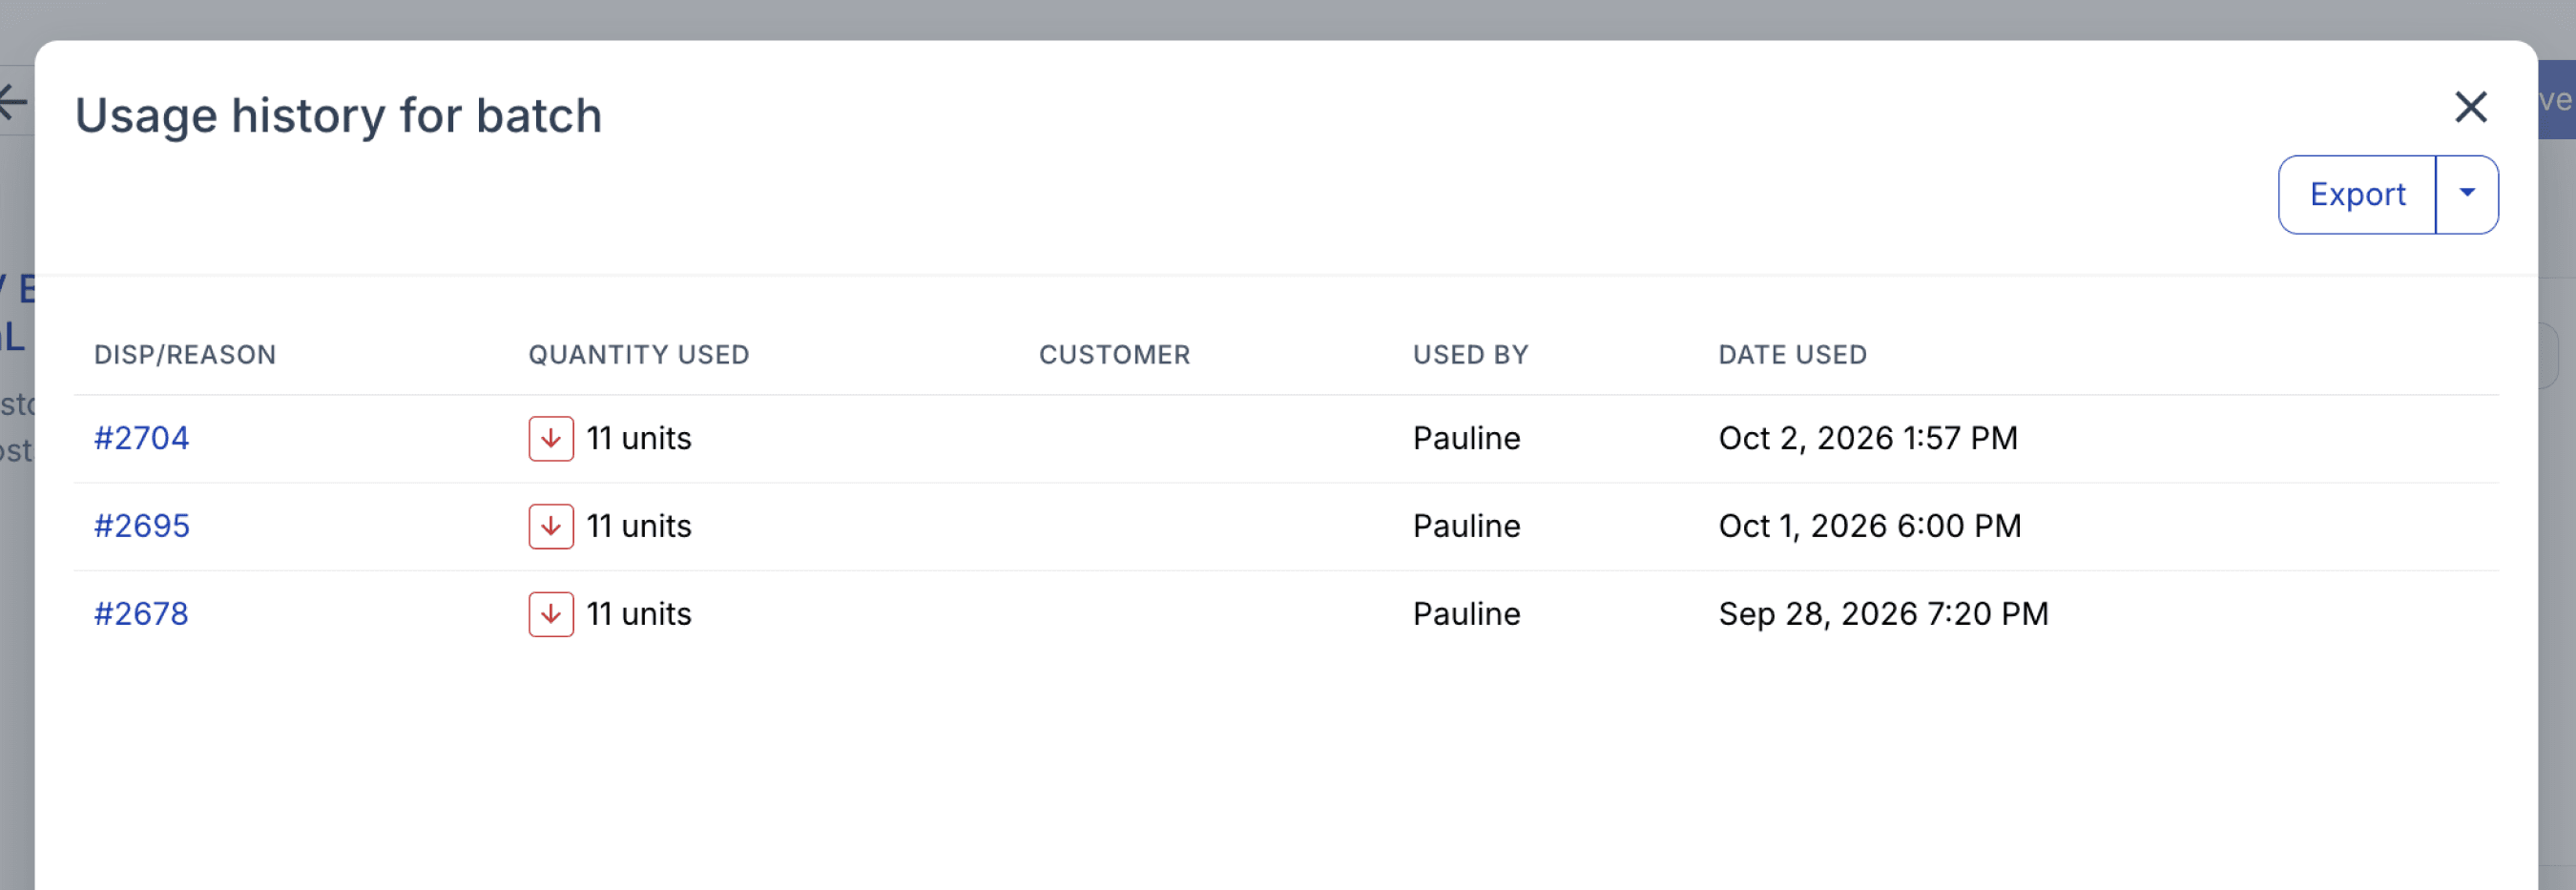Click the red down-arrow icon in row #2695
This screenshot has height=890, width=2576.
(x=551, y=527)
